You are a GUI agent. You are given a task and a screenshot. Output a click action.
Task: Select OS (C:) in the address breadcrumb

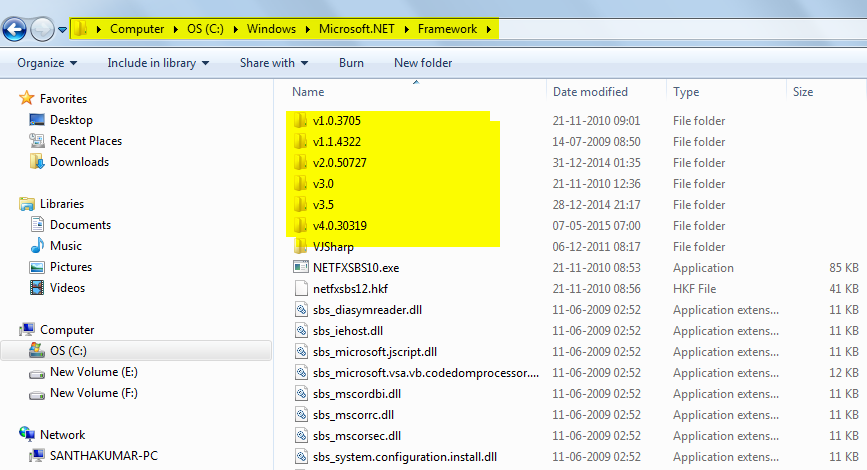pos(205,29)
